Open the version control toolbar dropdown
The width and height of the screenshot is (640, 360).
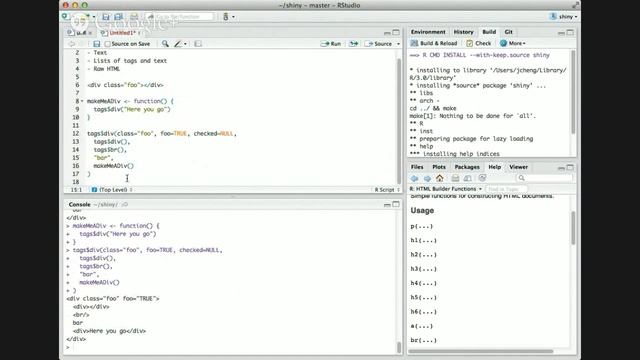tap(228, 17)
